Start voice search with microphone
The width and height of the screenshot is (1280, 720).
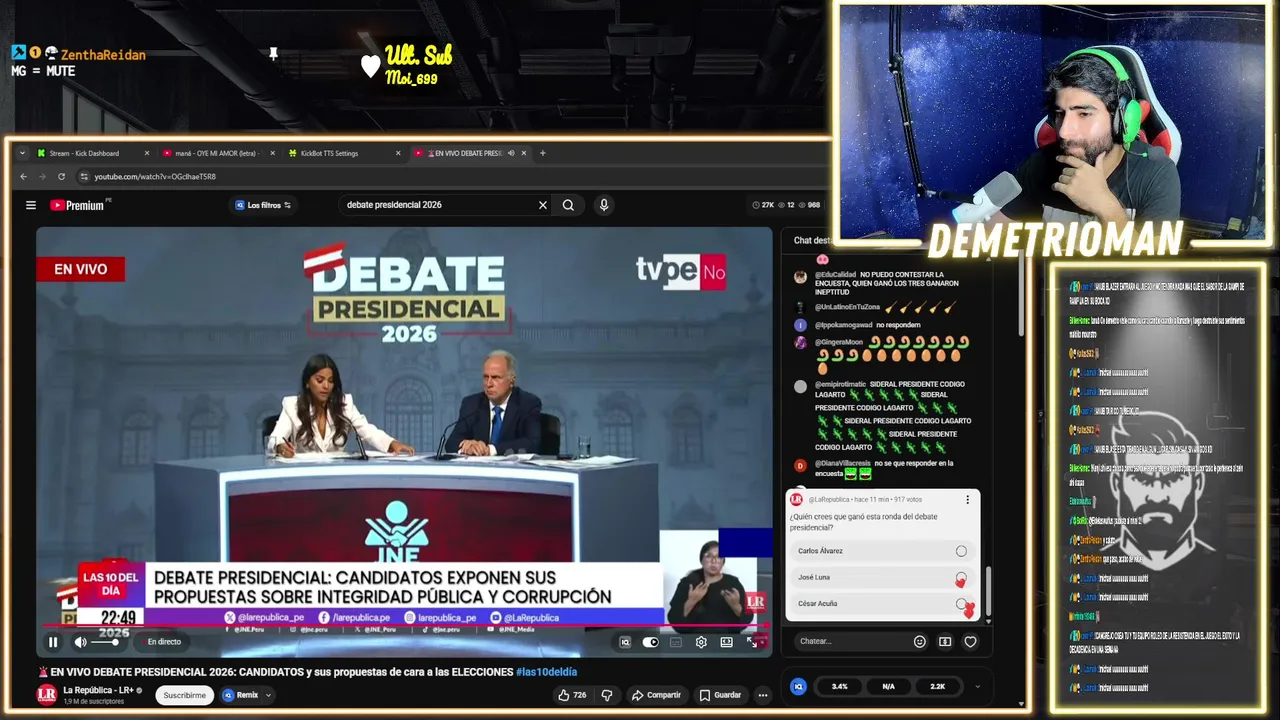pos(604,205)
